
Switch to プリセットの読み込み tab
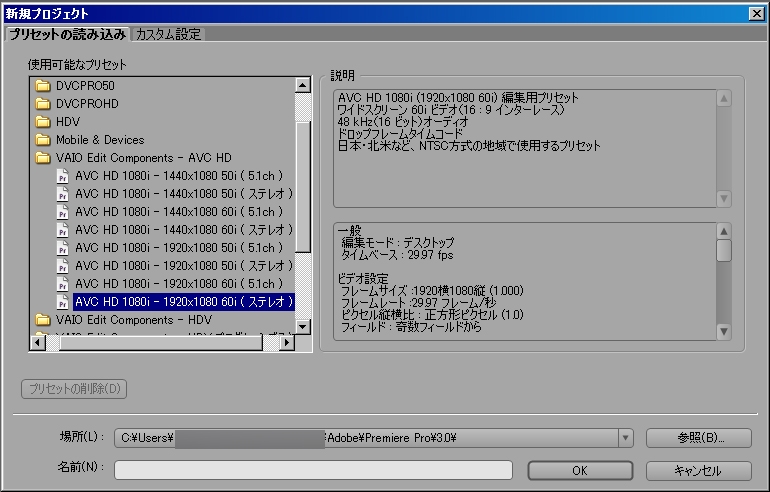click(x=67, y=34)
